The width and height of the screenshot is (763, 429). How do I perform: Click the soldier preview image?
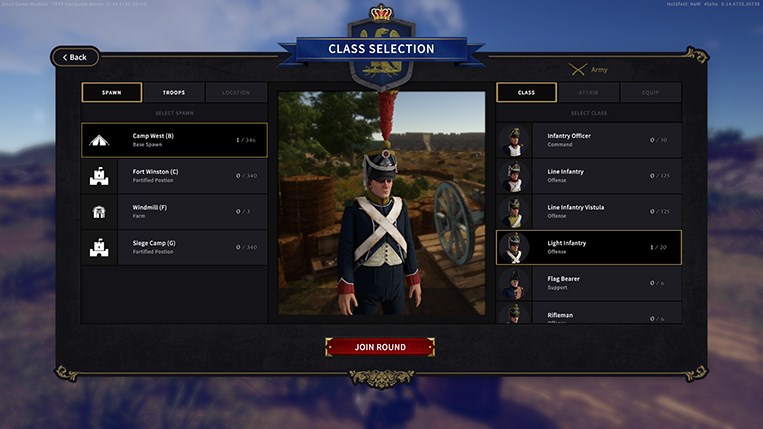[382, 203]
